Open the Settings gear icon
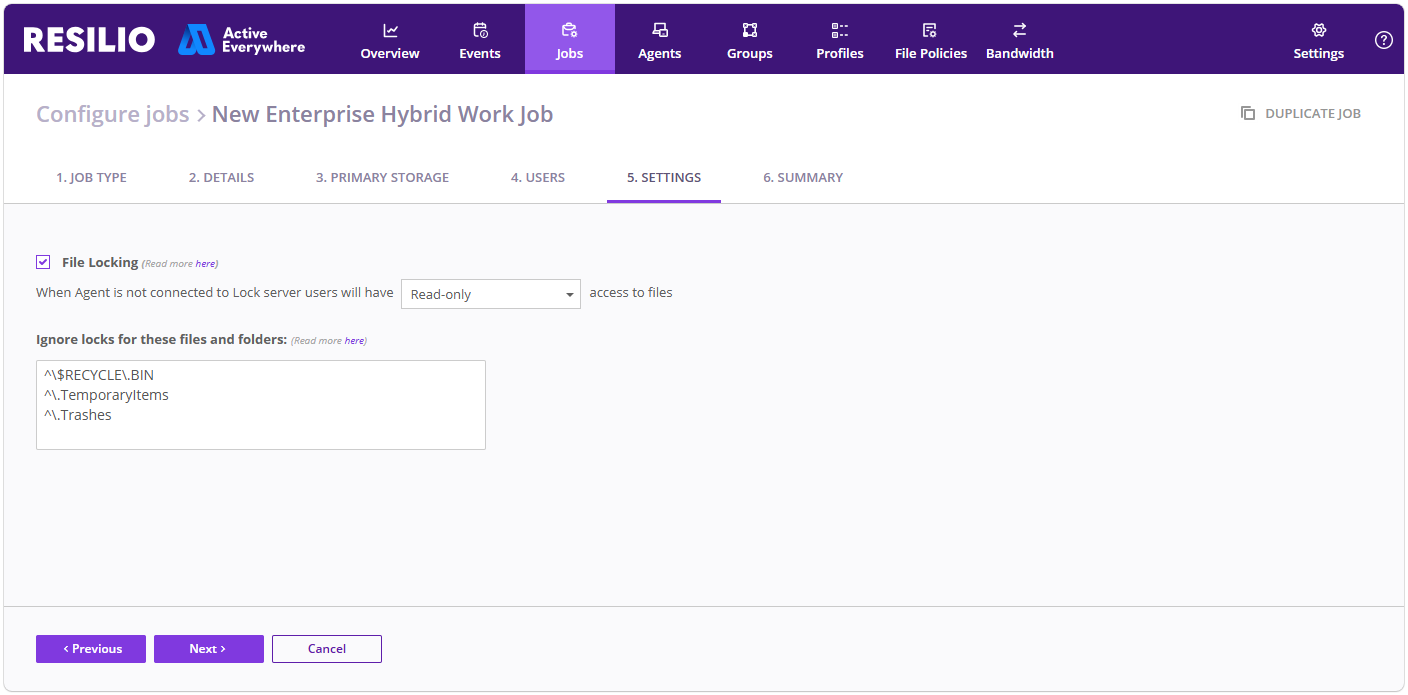 [1319, 30]
